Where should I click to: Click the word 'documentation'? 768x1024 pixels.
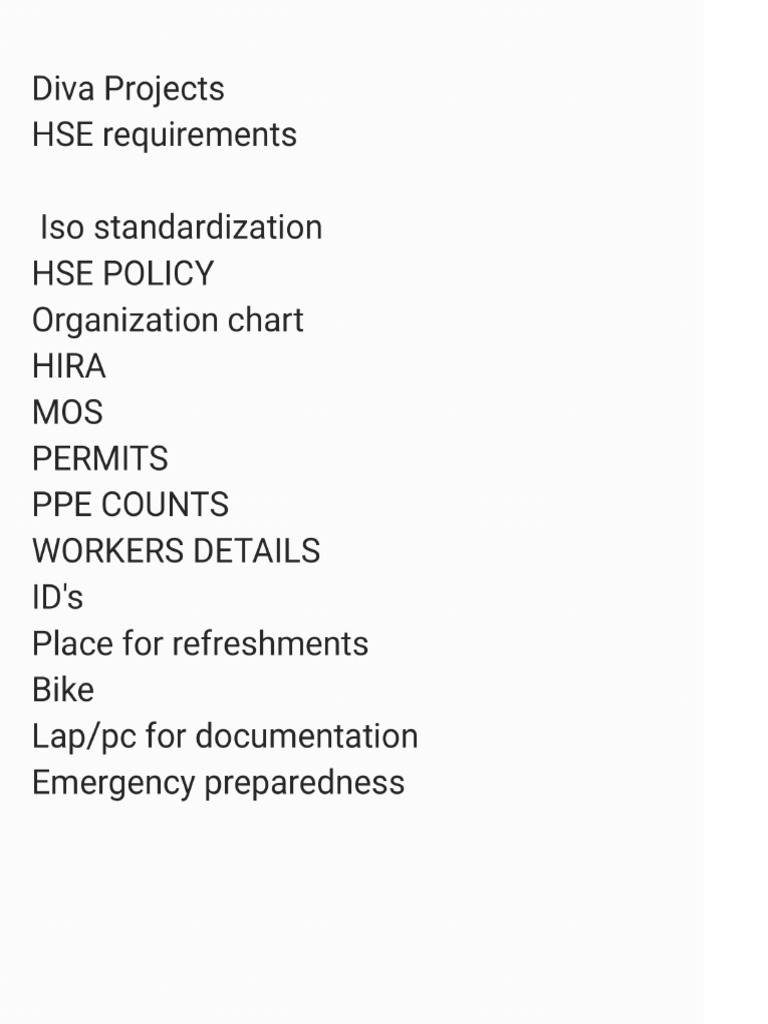click(x=306, y=736)
